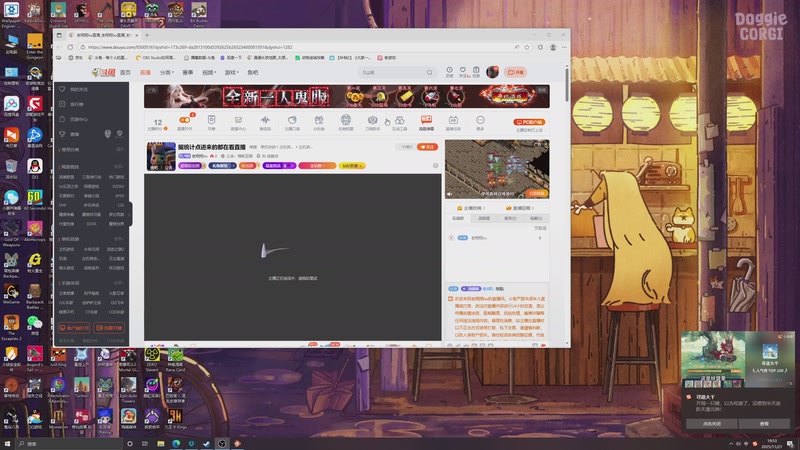Image resolution: width=800 pixels, height=450 pixels.
Task: Open the Enter the Gungeon desktop icon
Action: (x=35, y=46)
